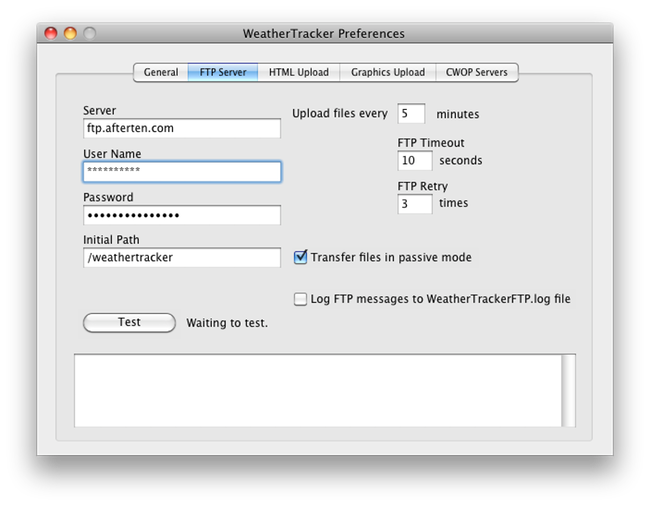Click the FTP Retry times field

[x=415, y=204]
